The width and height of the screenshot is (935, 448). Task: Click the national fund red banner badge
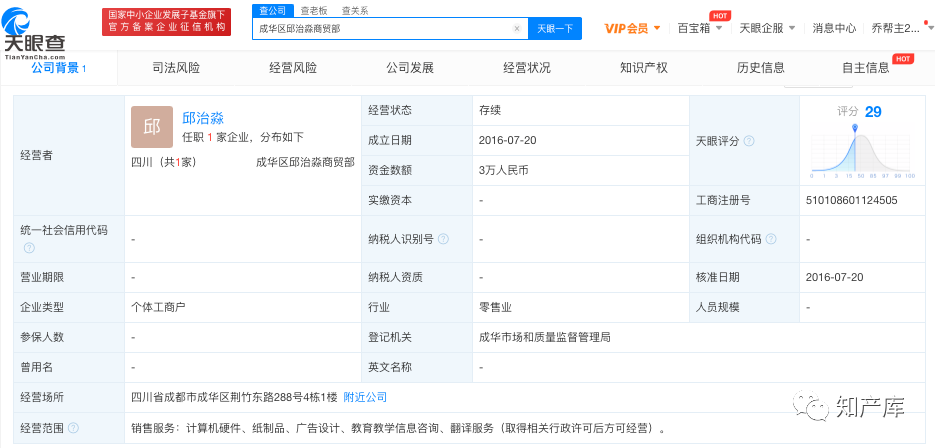click(x=166, y=22)
